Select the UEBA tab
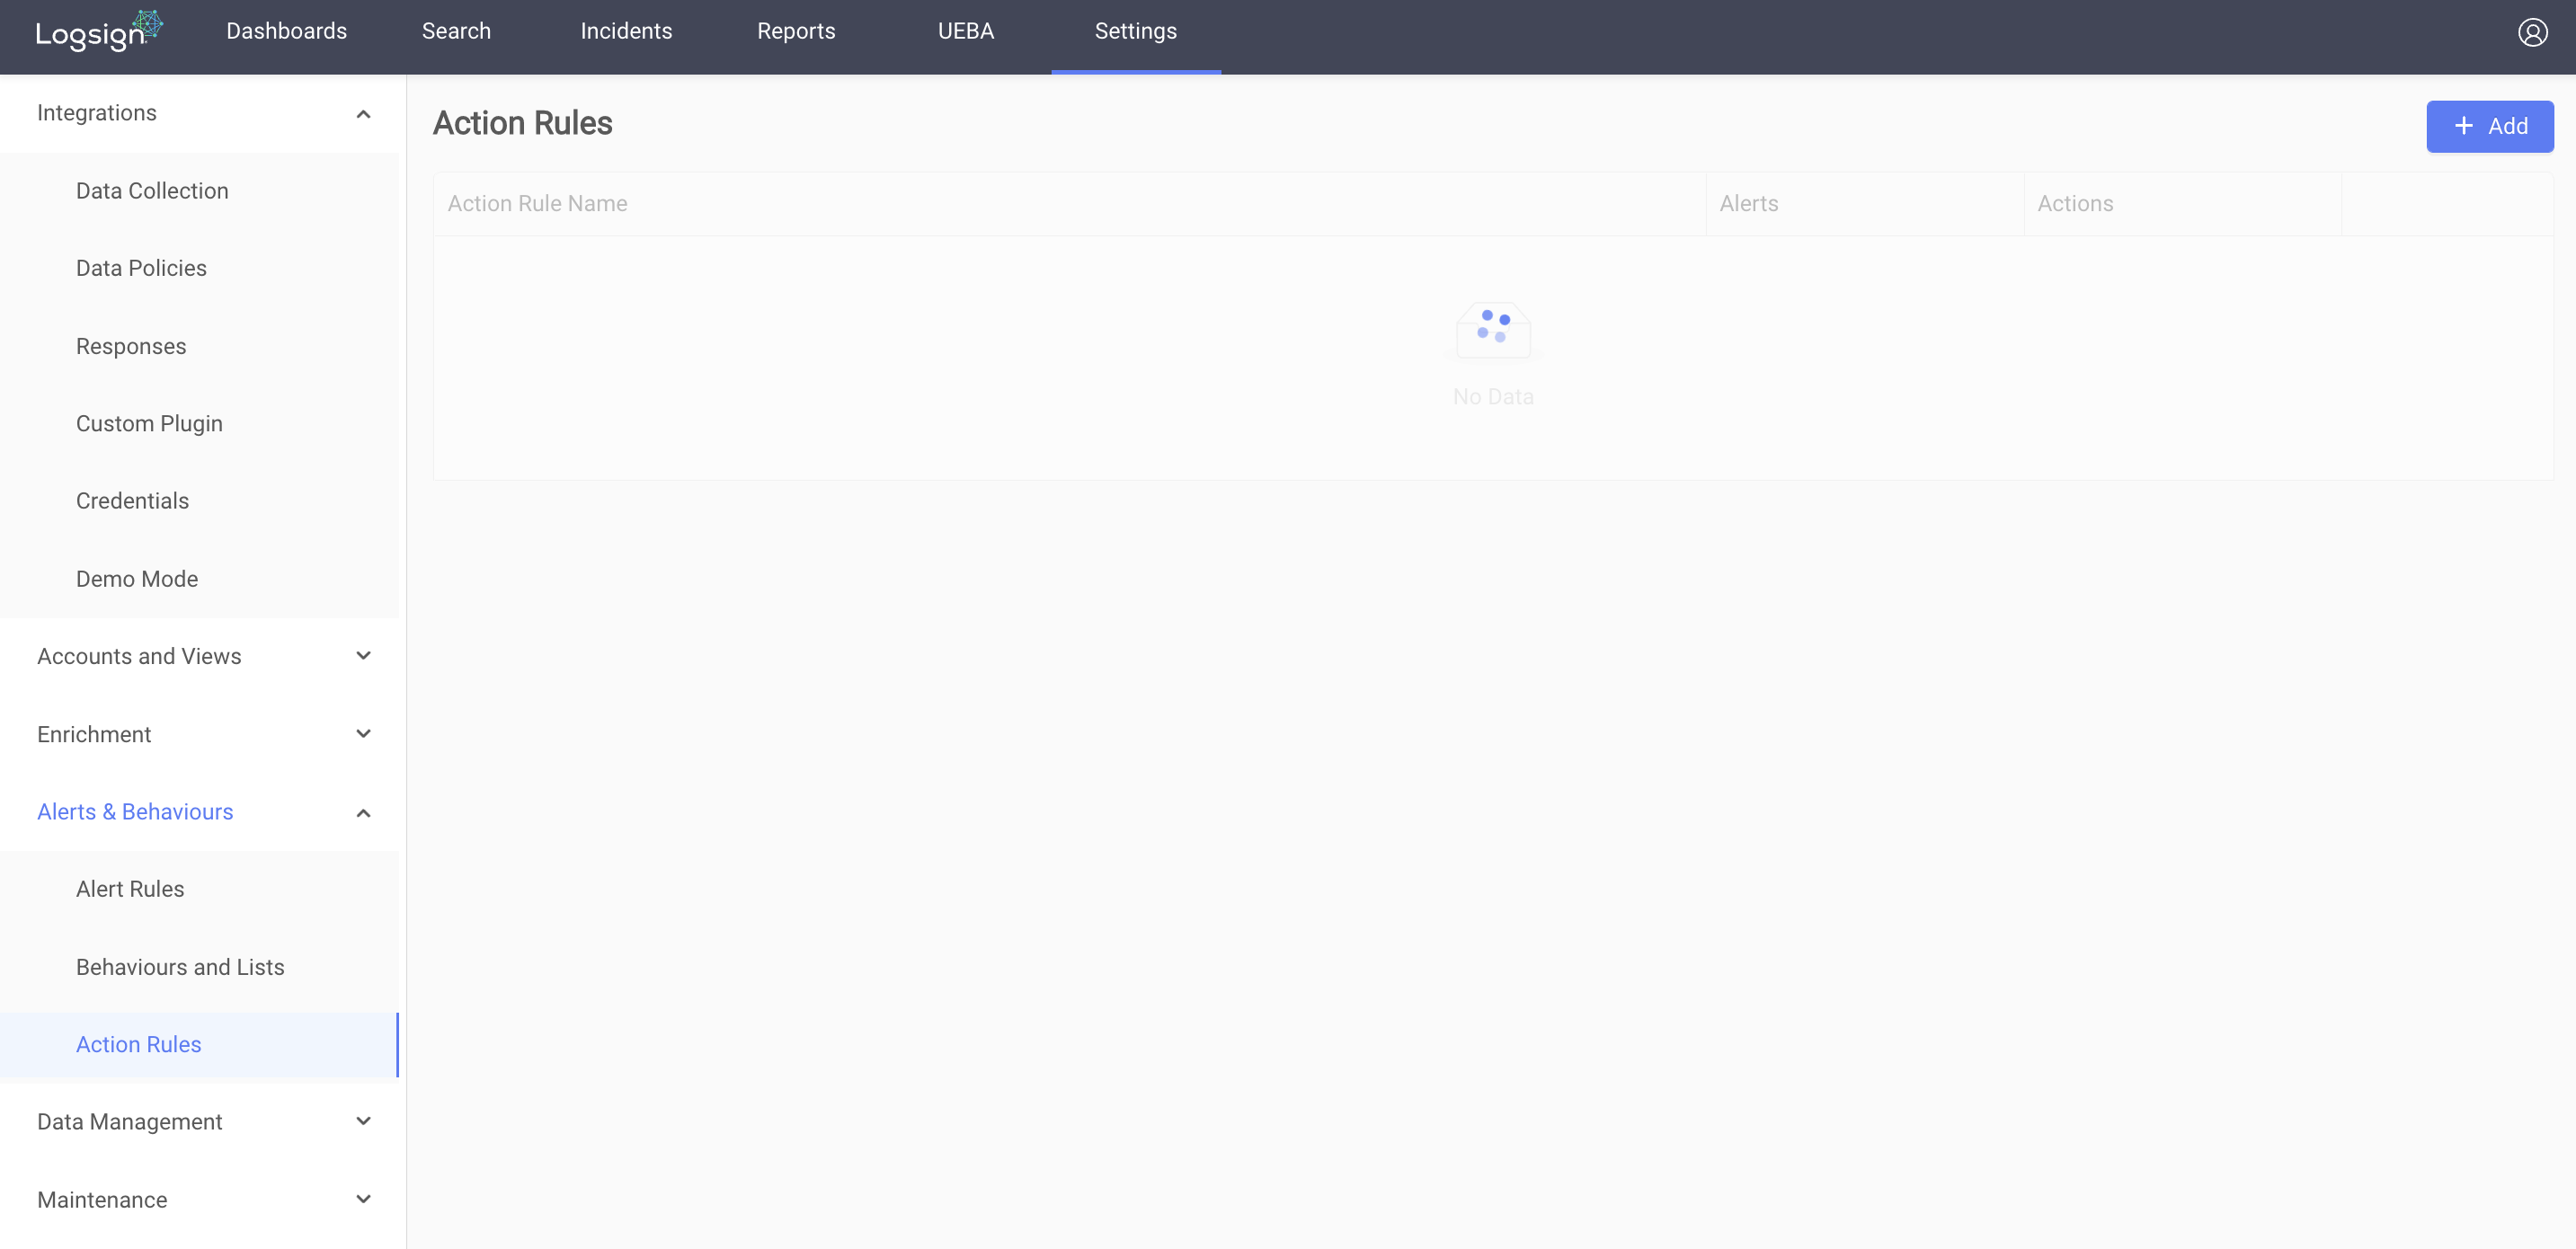The width and height of the screenshot is (2576, 1249). click(x=966, y=31)
